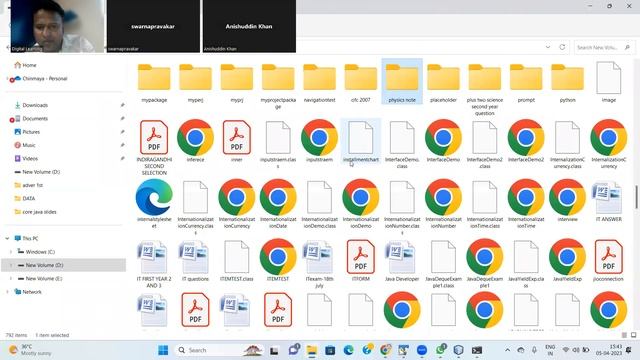The image size is (640, 360).
Task: Click the Search New Volume box
Action: (x=604, y=47)
